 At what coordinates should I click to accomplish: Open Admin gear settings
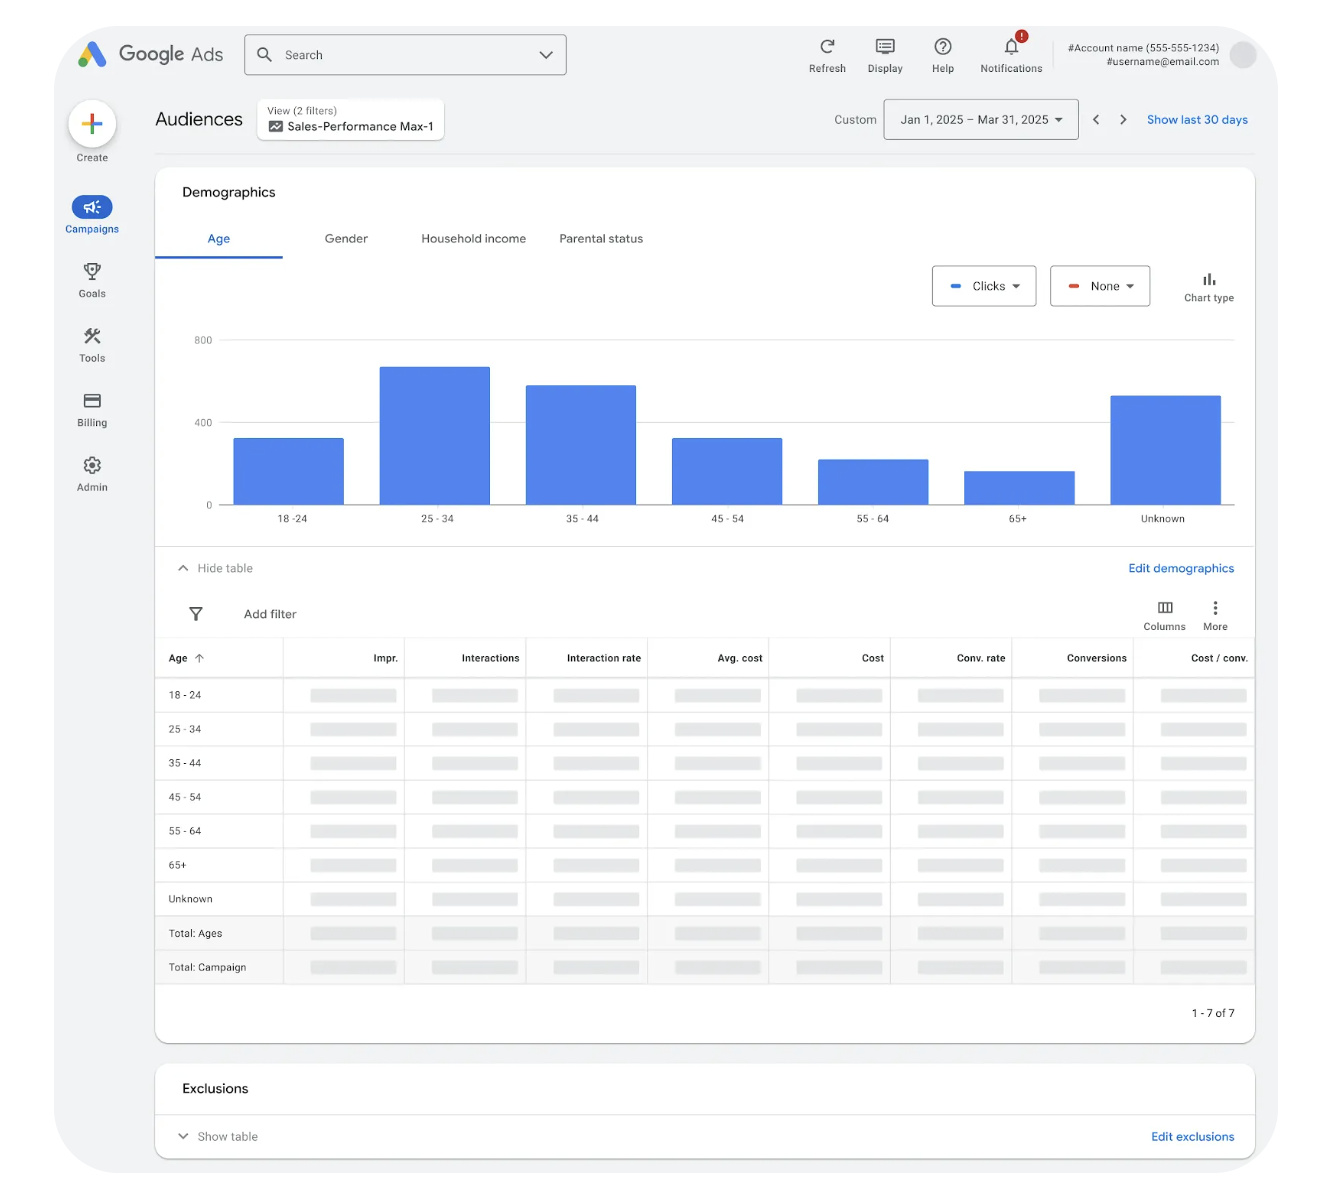click(x=92, y=466)
